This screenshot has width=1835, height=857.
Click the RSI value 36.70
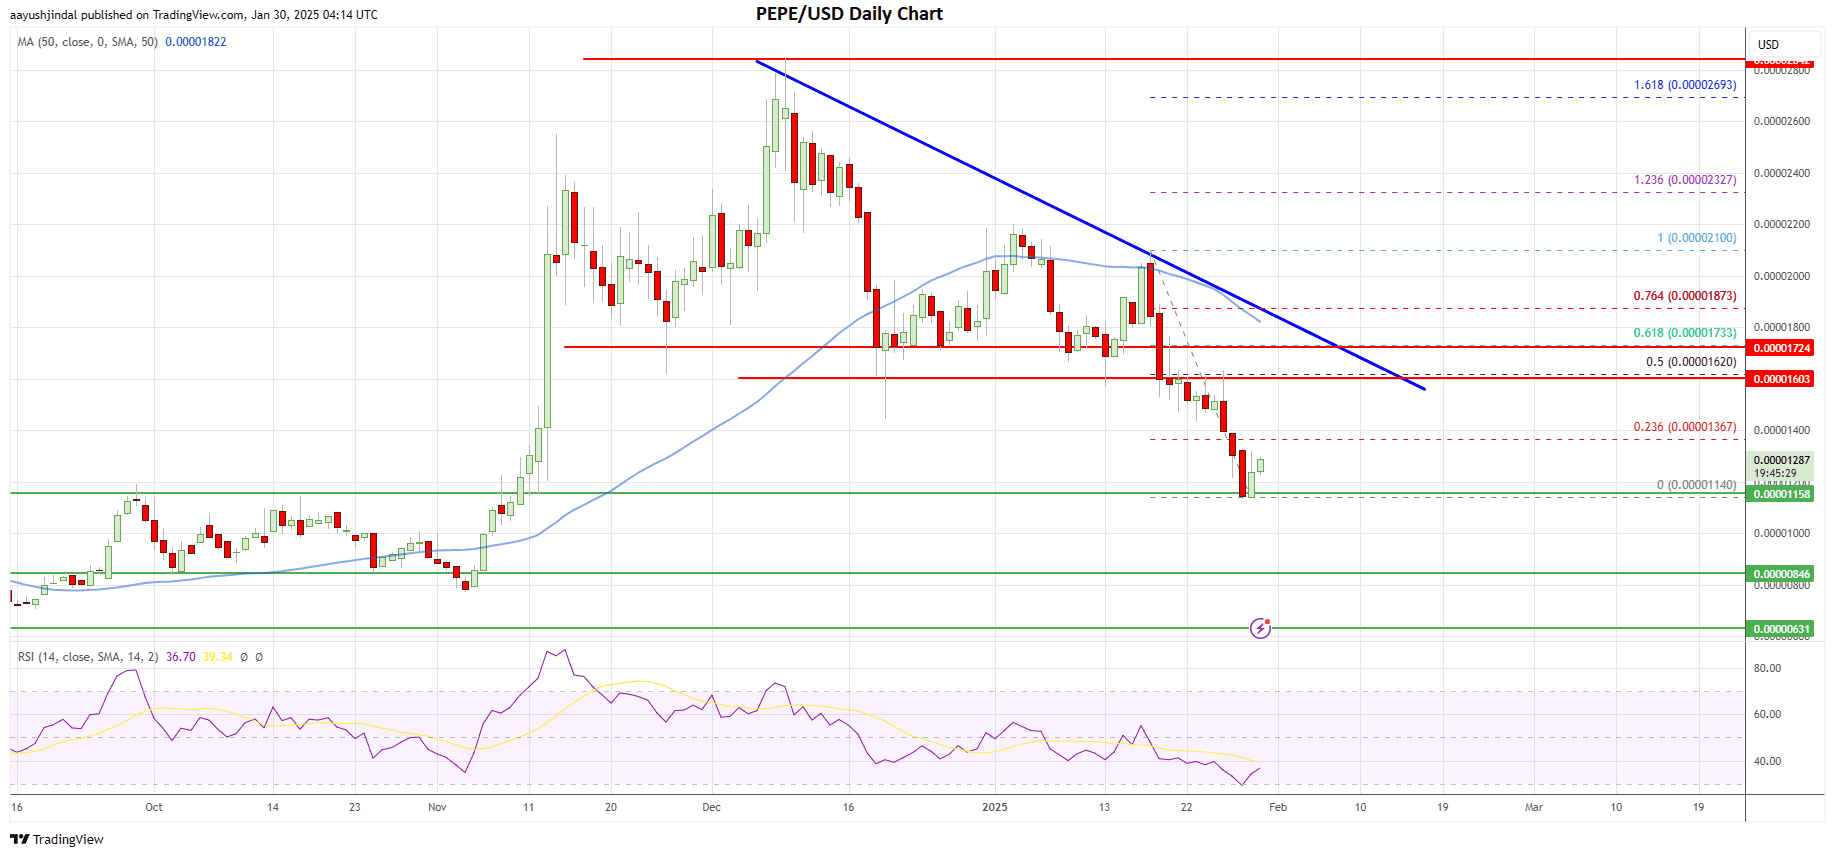click(181, 657)
